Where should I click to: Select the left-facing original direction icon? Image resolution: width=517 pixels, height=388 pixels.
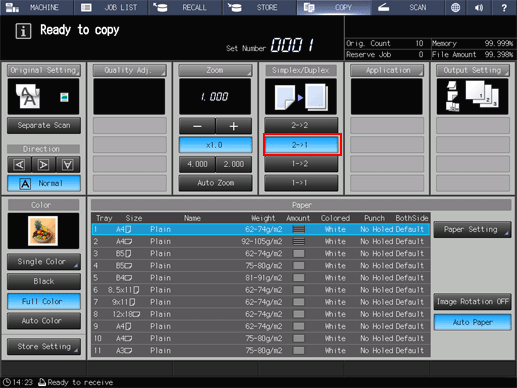20,164
